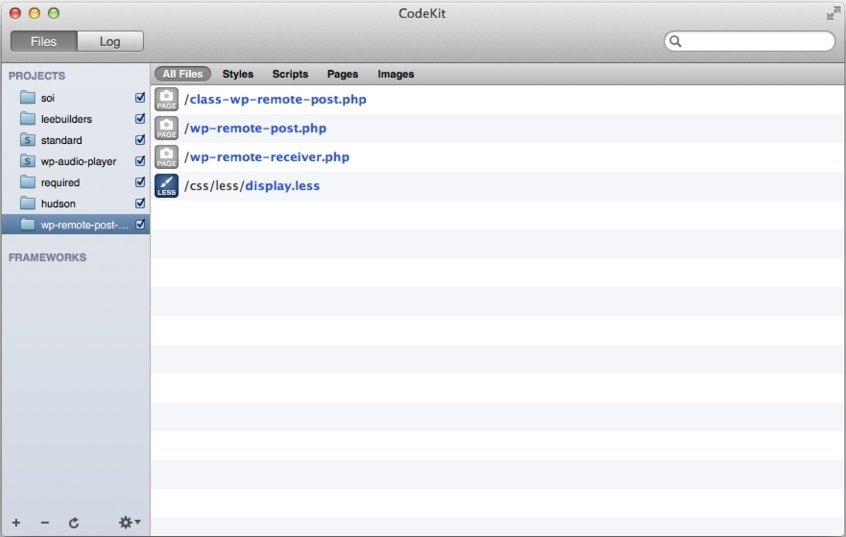Screen dimensions: 846x537
Task: Click the required folder icon
Action: [x=28, y=182]
